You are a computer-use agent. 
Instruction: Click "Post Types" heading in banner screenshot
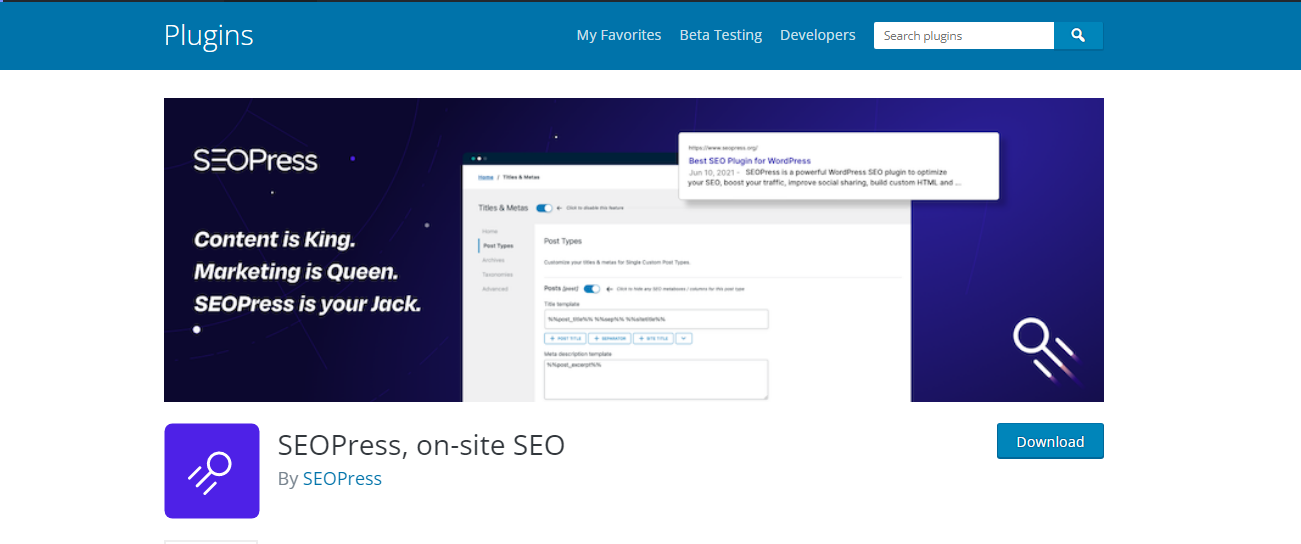tap(563, 241)
